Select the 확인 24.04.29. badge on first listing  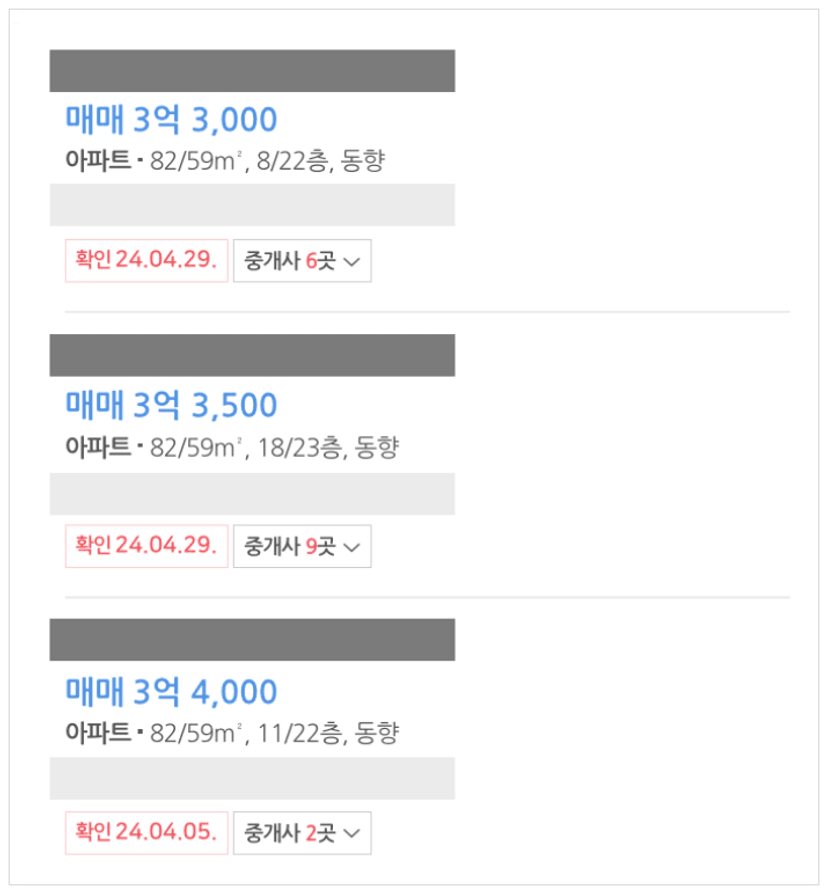147,261
